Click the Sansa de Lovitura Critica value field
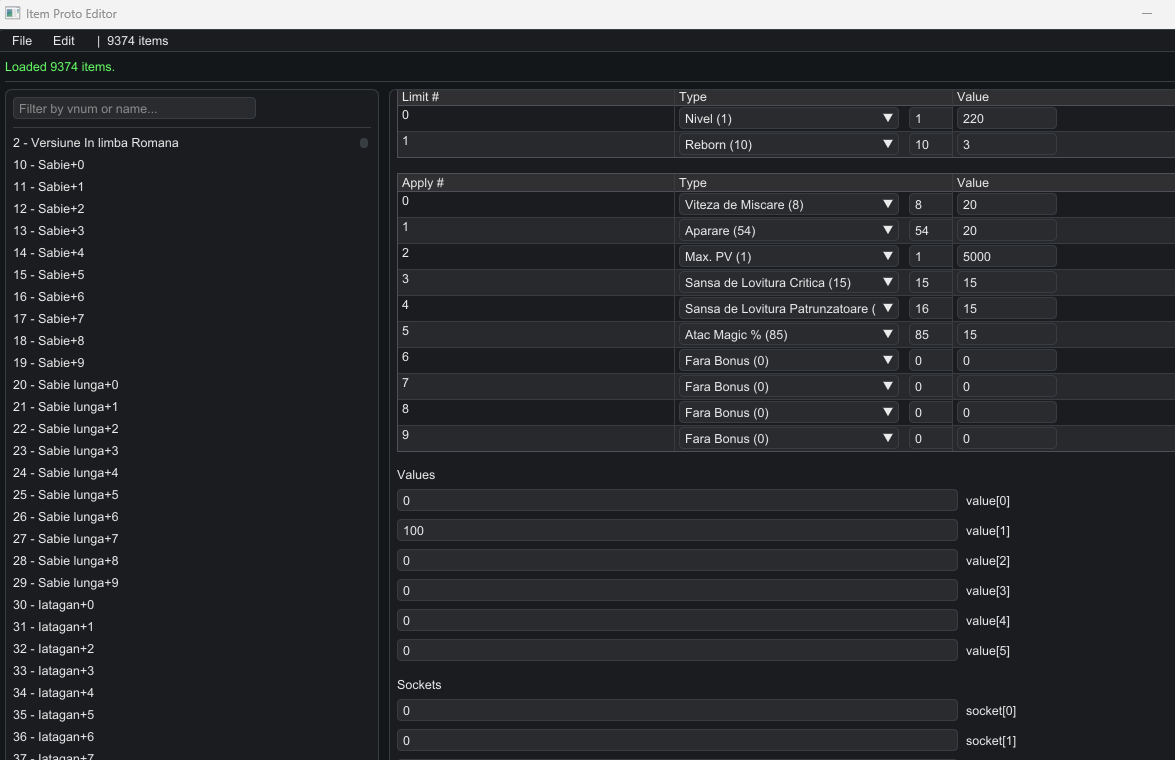The height and width of the screenshot is (760, 1175). (x=1006, y=283)
